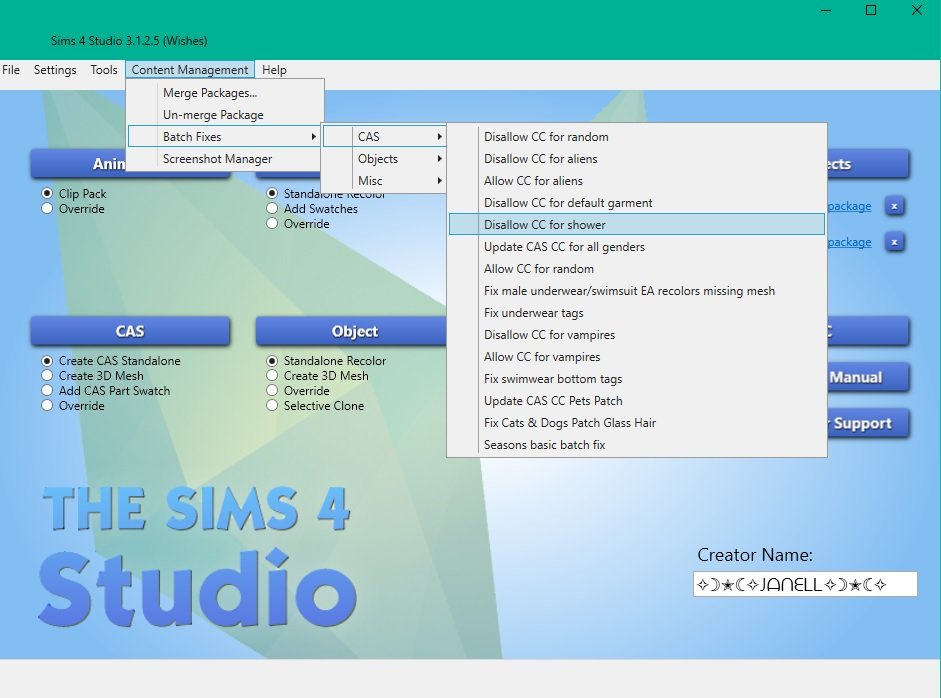Select Clip Pack radio button
Viewport: 941px width, 698px height.
47,193
